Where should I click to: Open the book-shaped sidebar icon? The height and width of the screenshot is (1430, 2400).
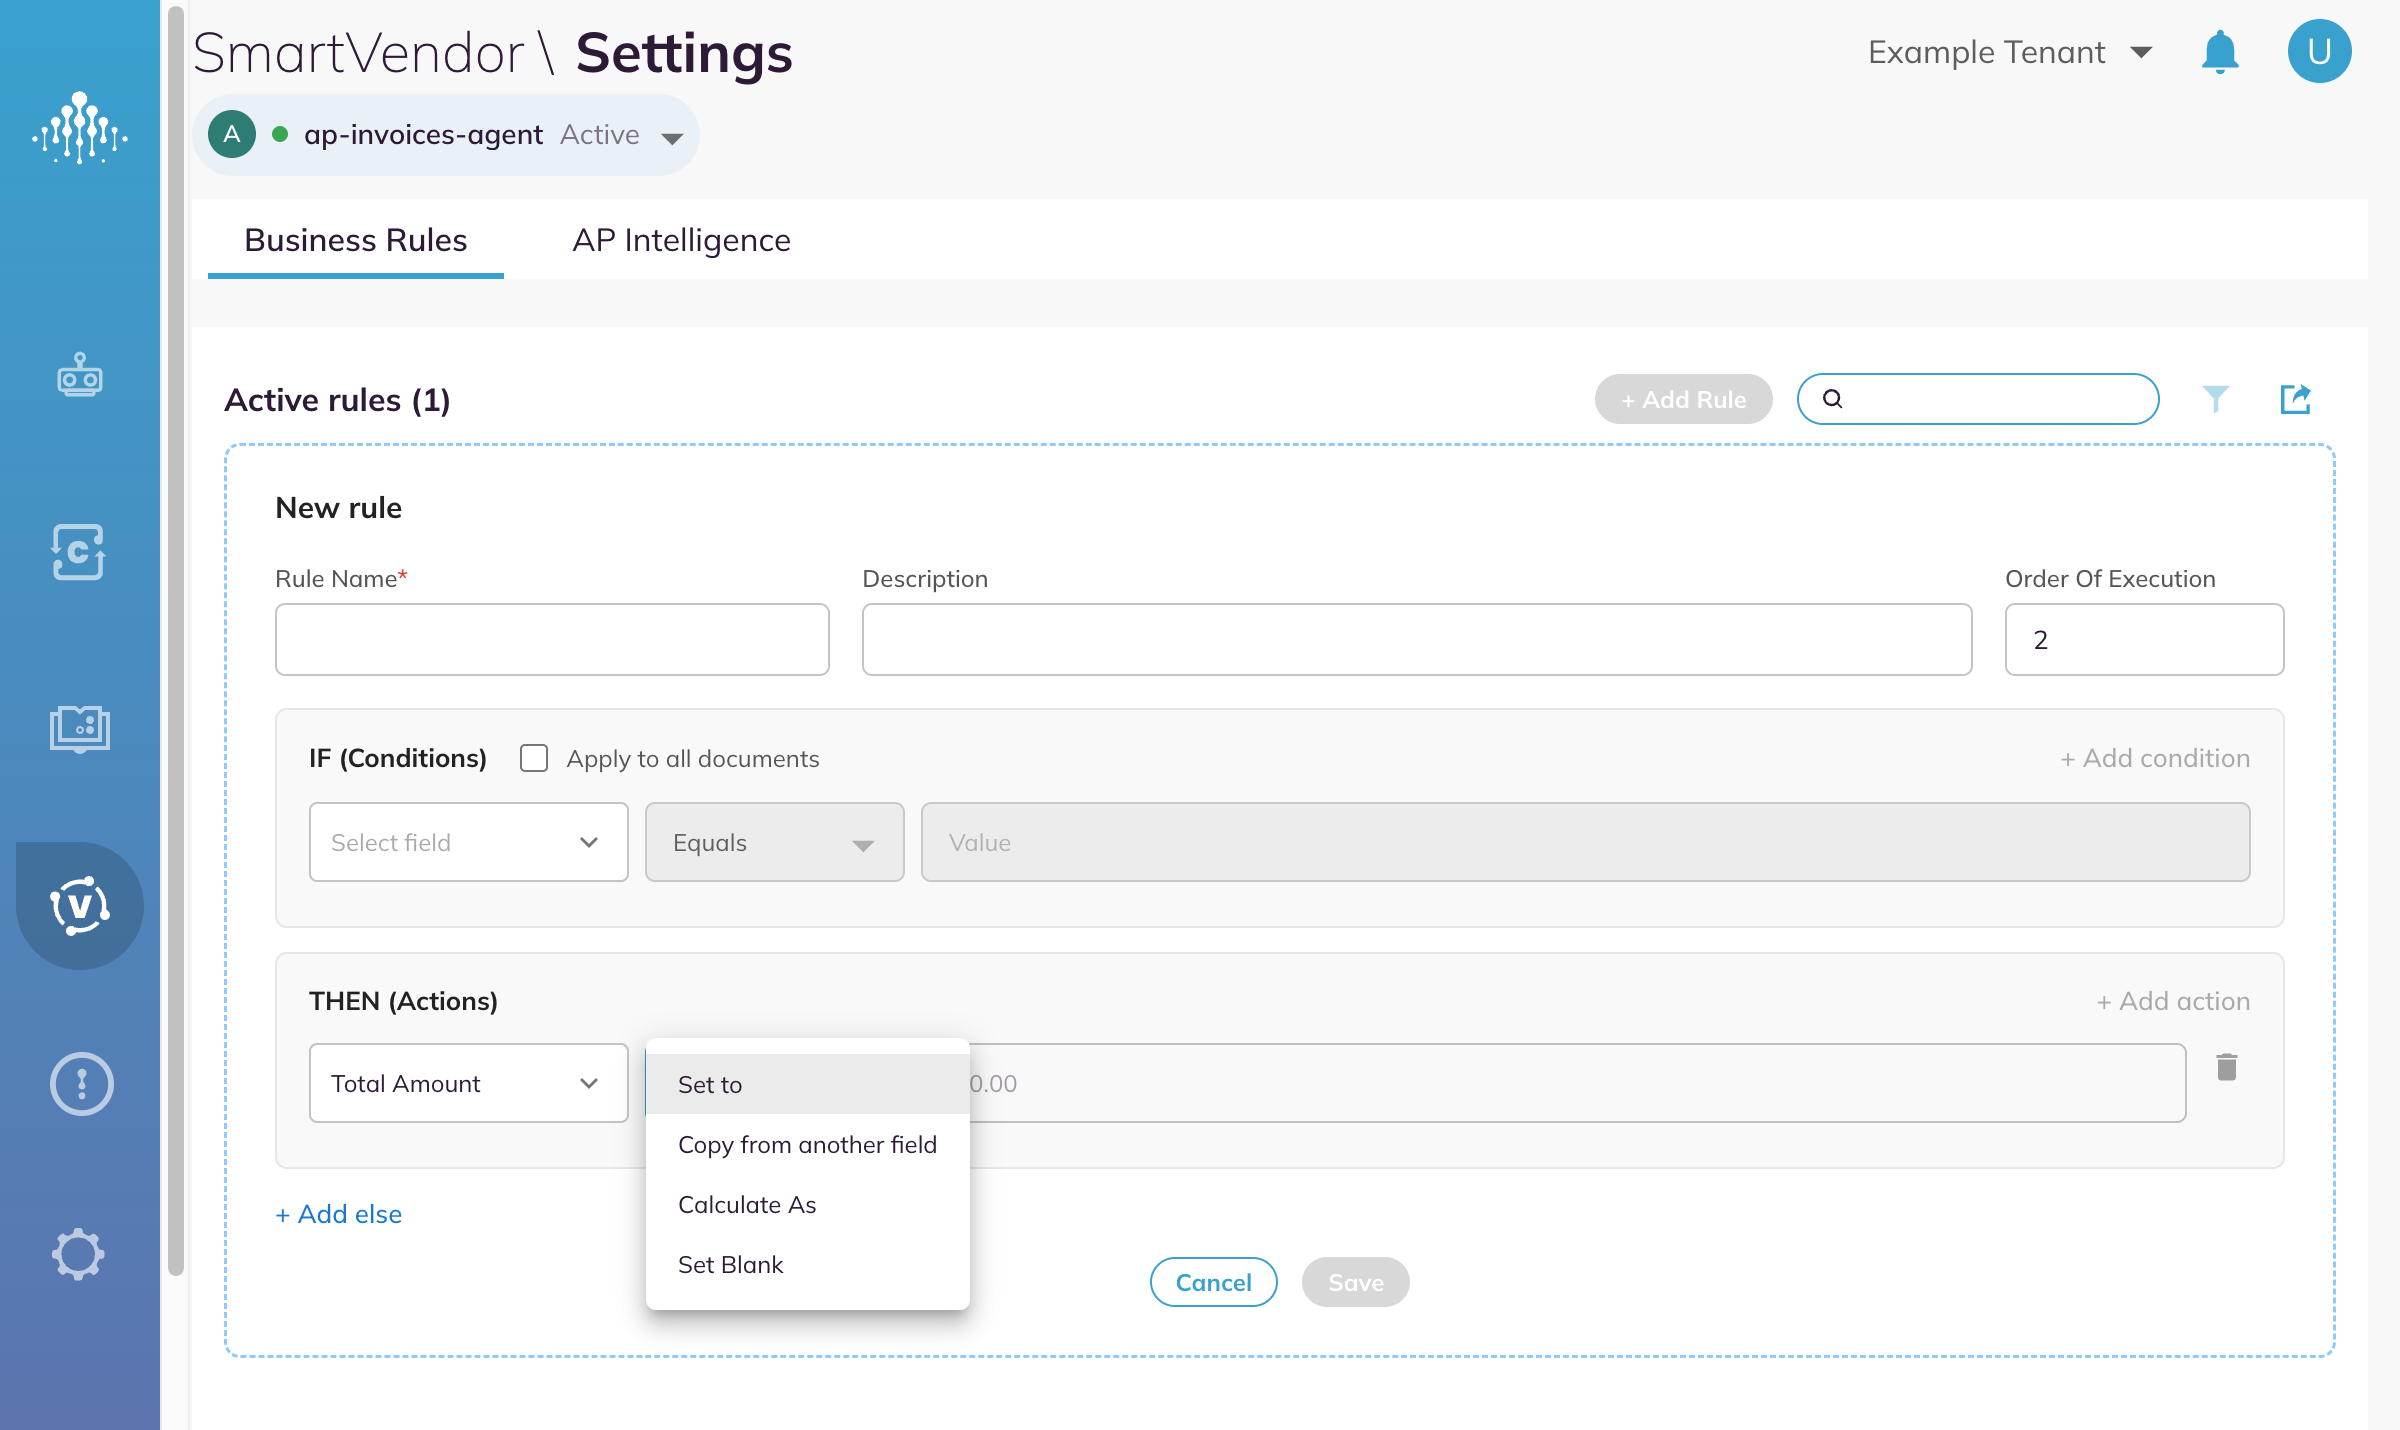pos(80,728)
